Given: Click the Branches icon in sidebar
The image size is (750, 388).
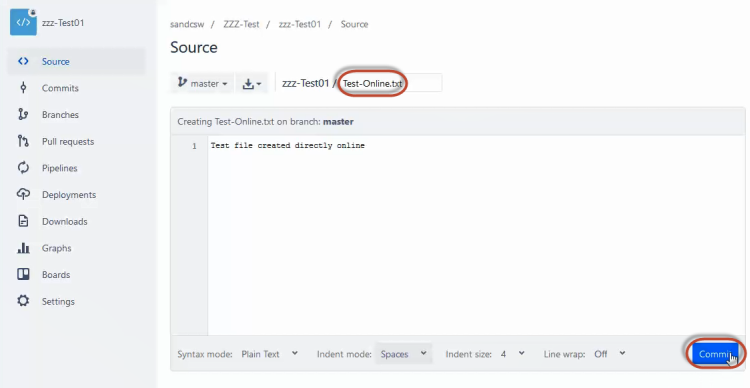Looking at the screenshot, I should (x=23, y=115).
